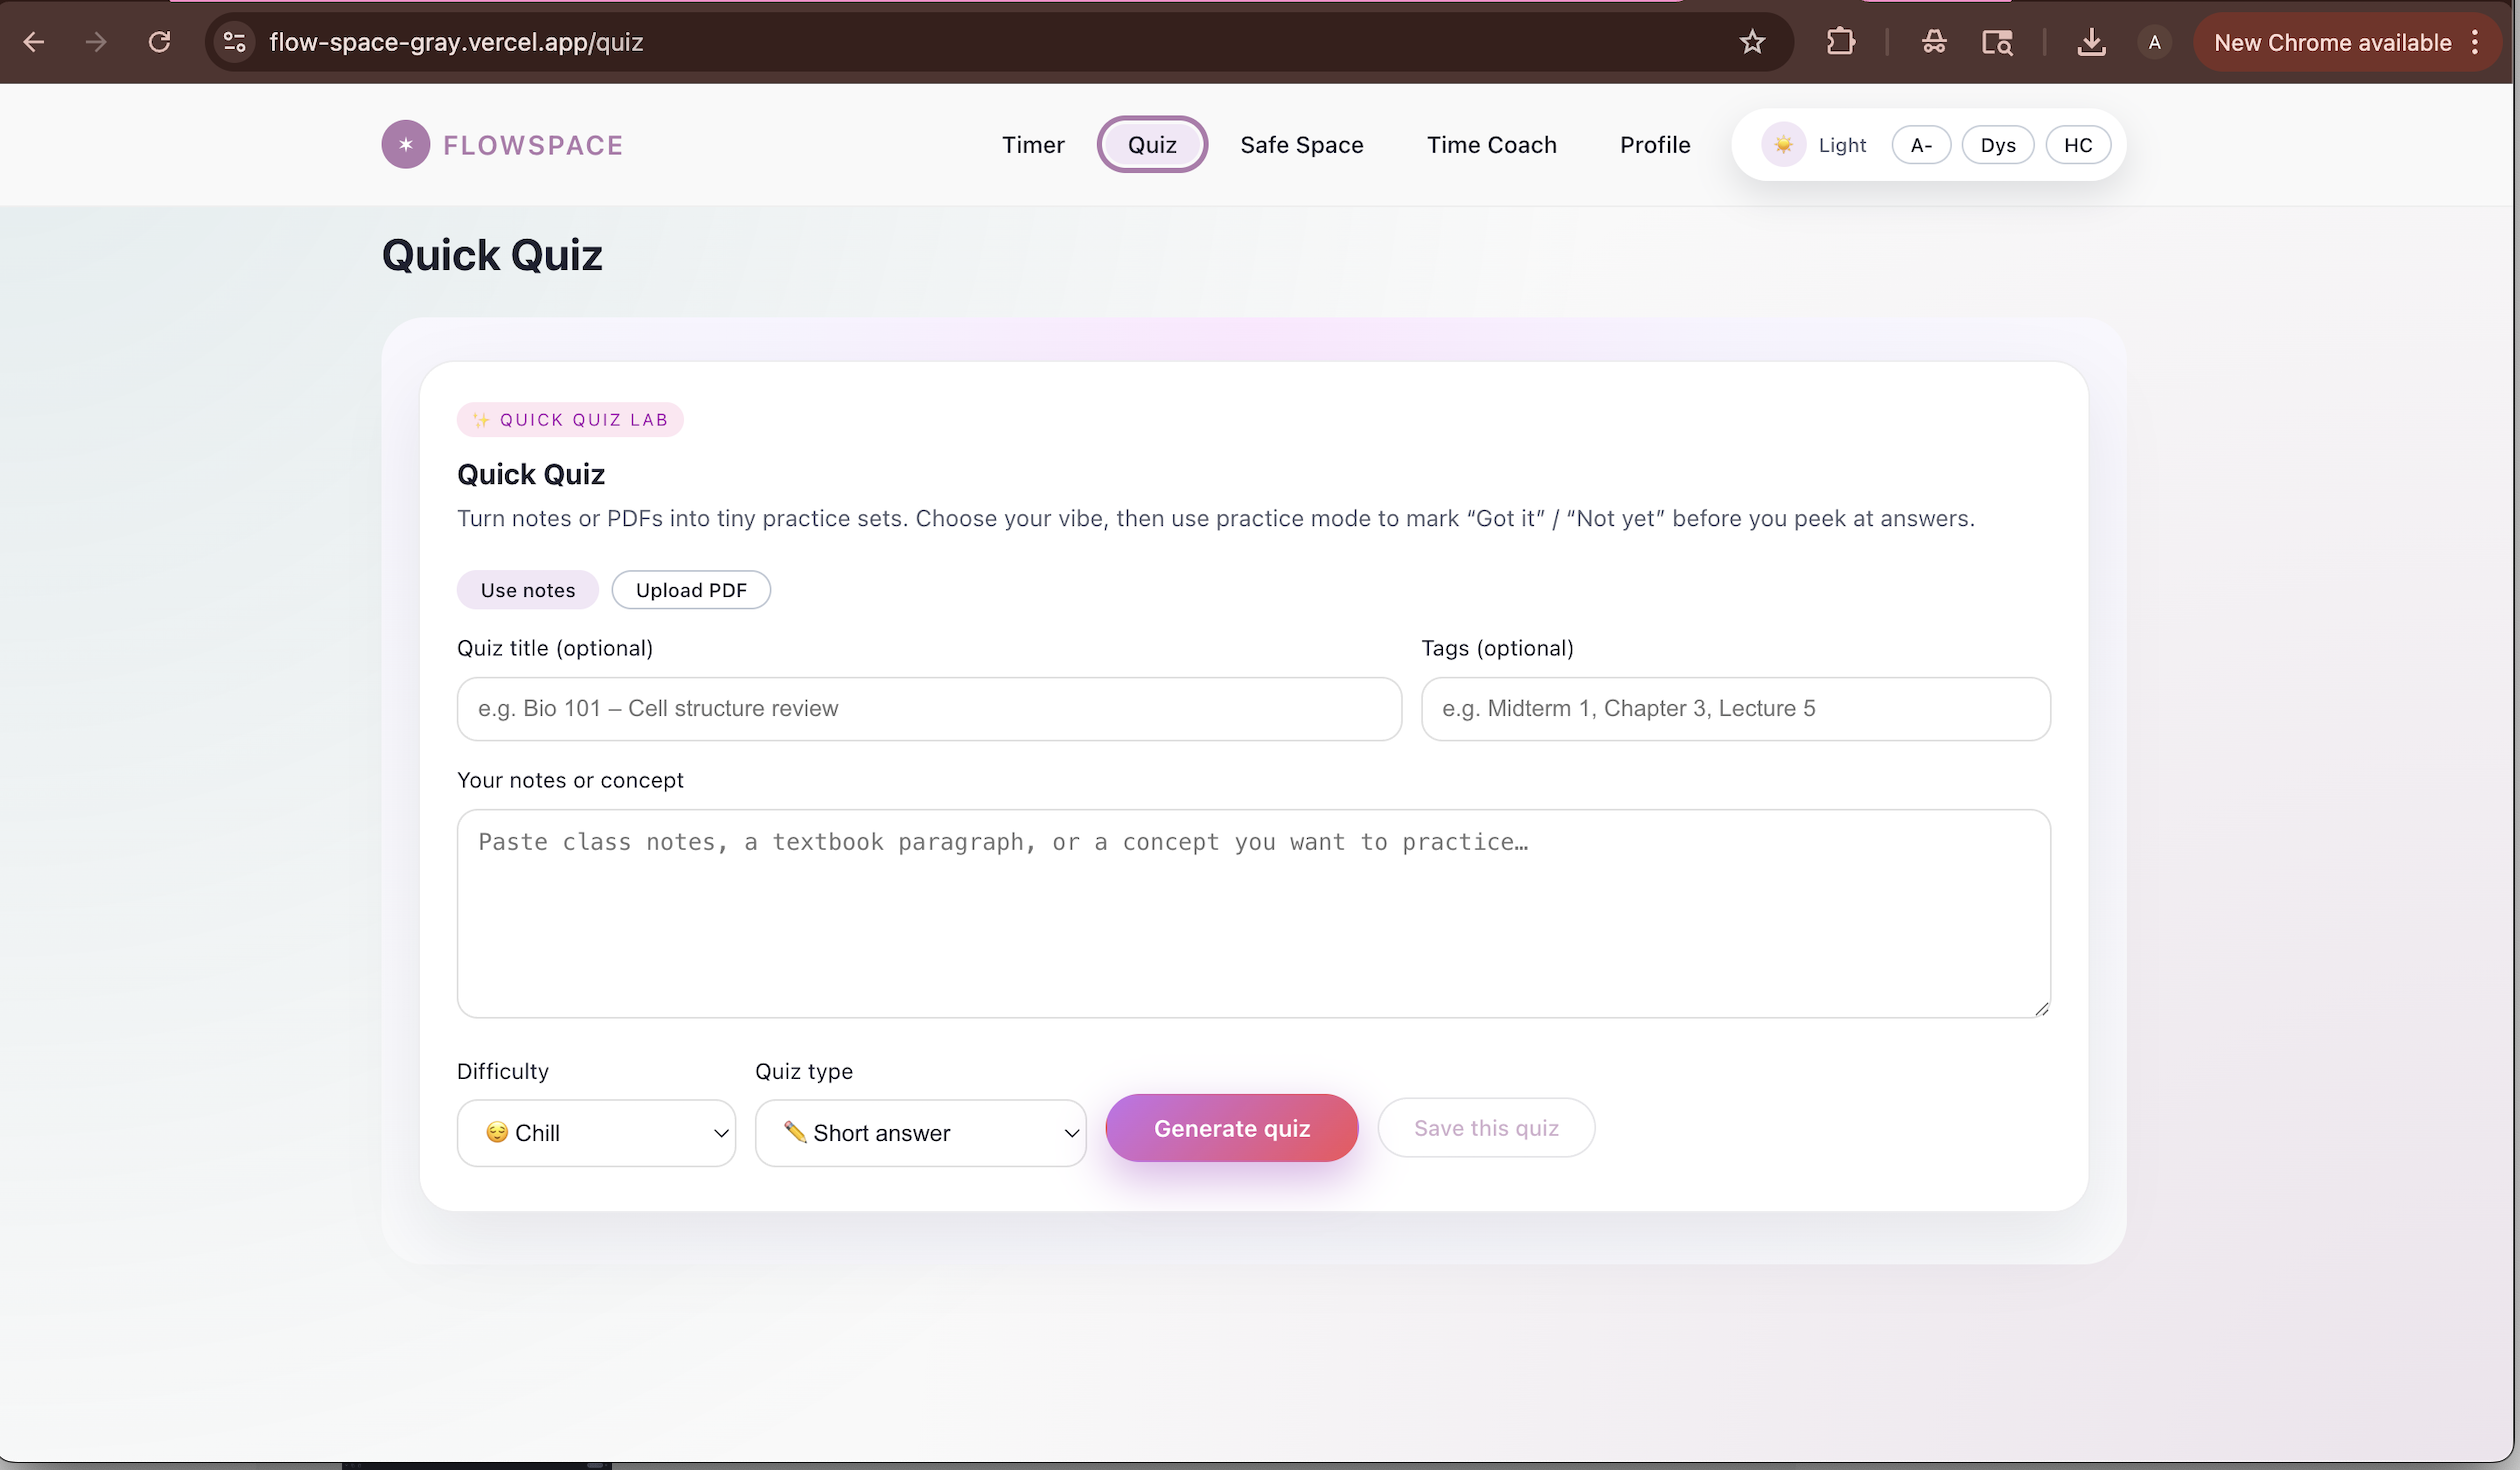Open Chrome downloads icon
This screenshot has width=2520, height=1470.
click(2091, 42)
